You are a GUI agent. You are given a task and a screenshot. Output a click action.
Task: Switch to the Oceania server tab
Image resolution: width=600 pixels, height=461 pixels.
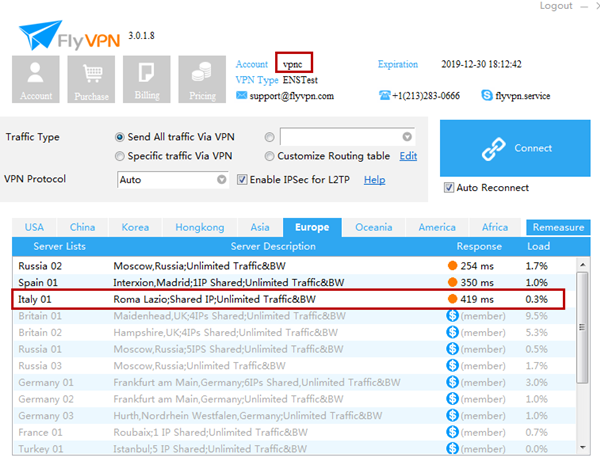click(x=373, y=227)
